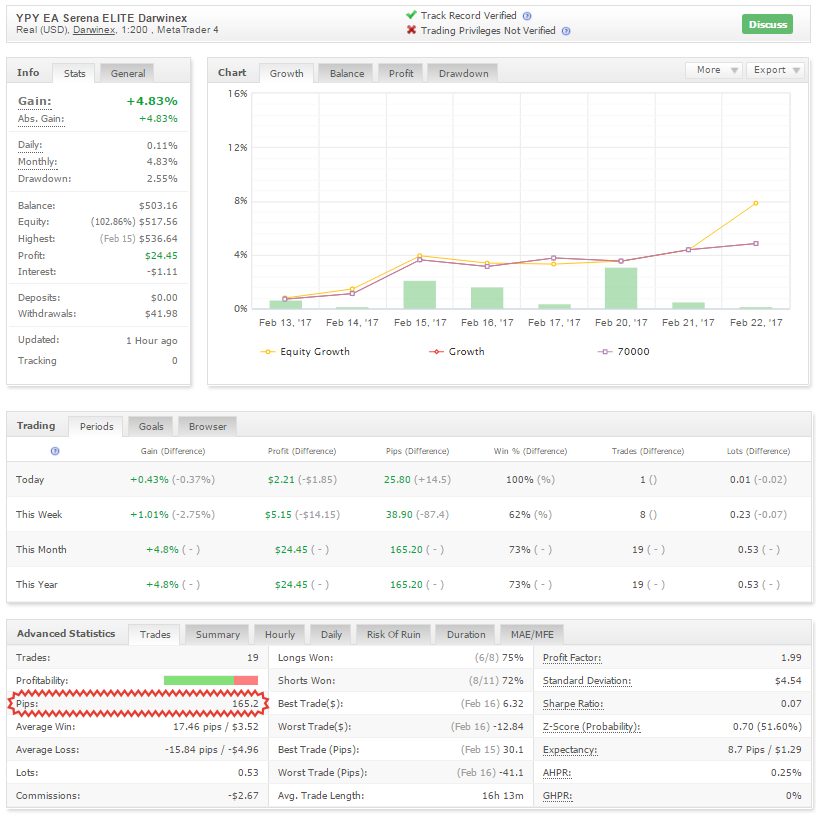816x819 pixels.
Task: Switch to the Stats tab in Info
Action: [x=74, y=74]
